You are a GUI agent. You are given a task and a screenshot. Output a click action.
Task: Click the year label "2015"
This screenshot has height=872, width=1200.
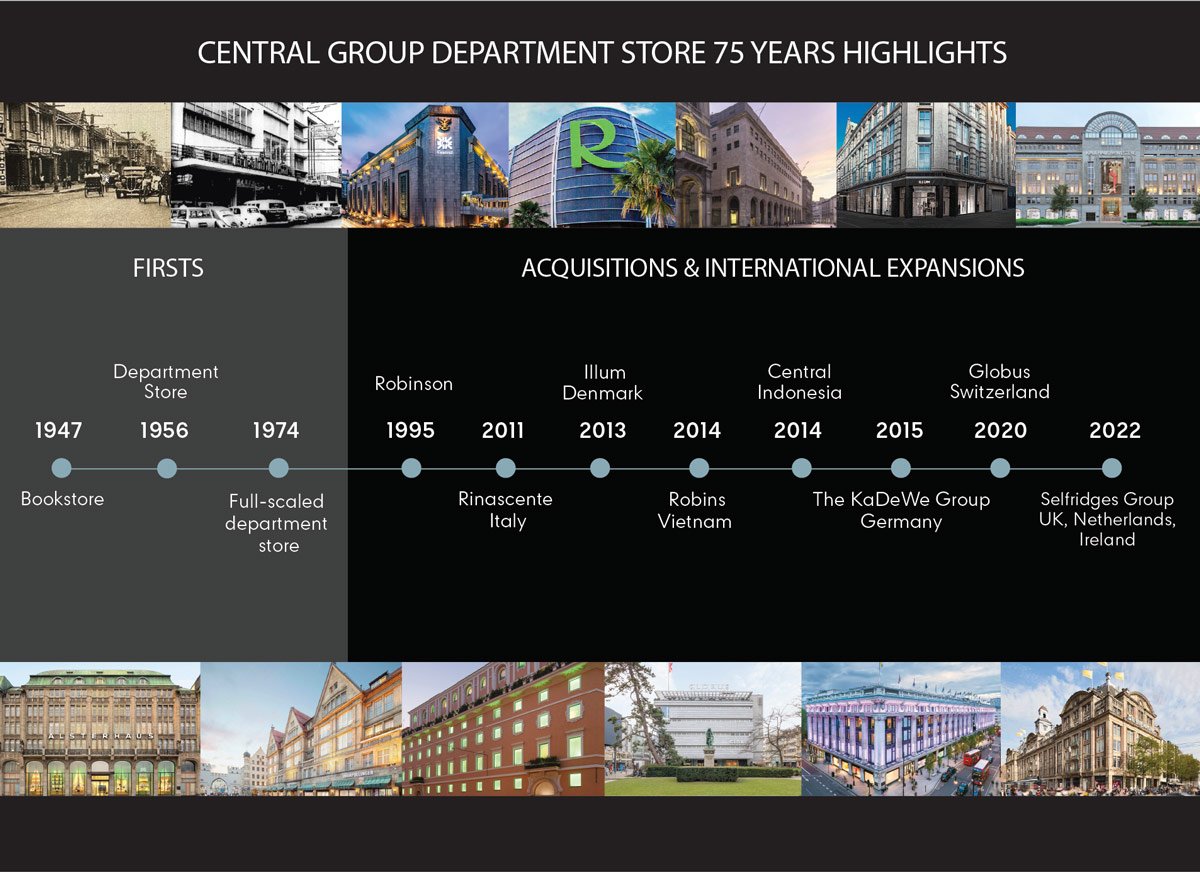click(x=900, y=431)
